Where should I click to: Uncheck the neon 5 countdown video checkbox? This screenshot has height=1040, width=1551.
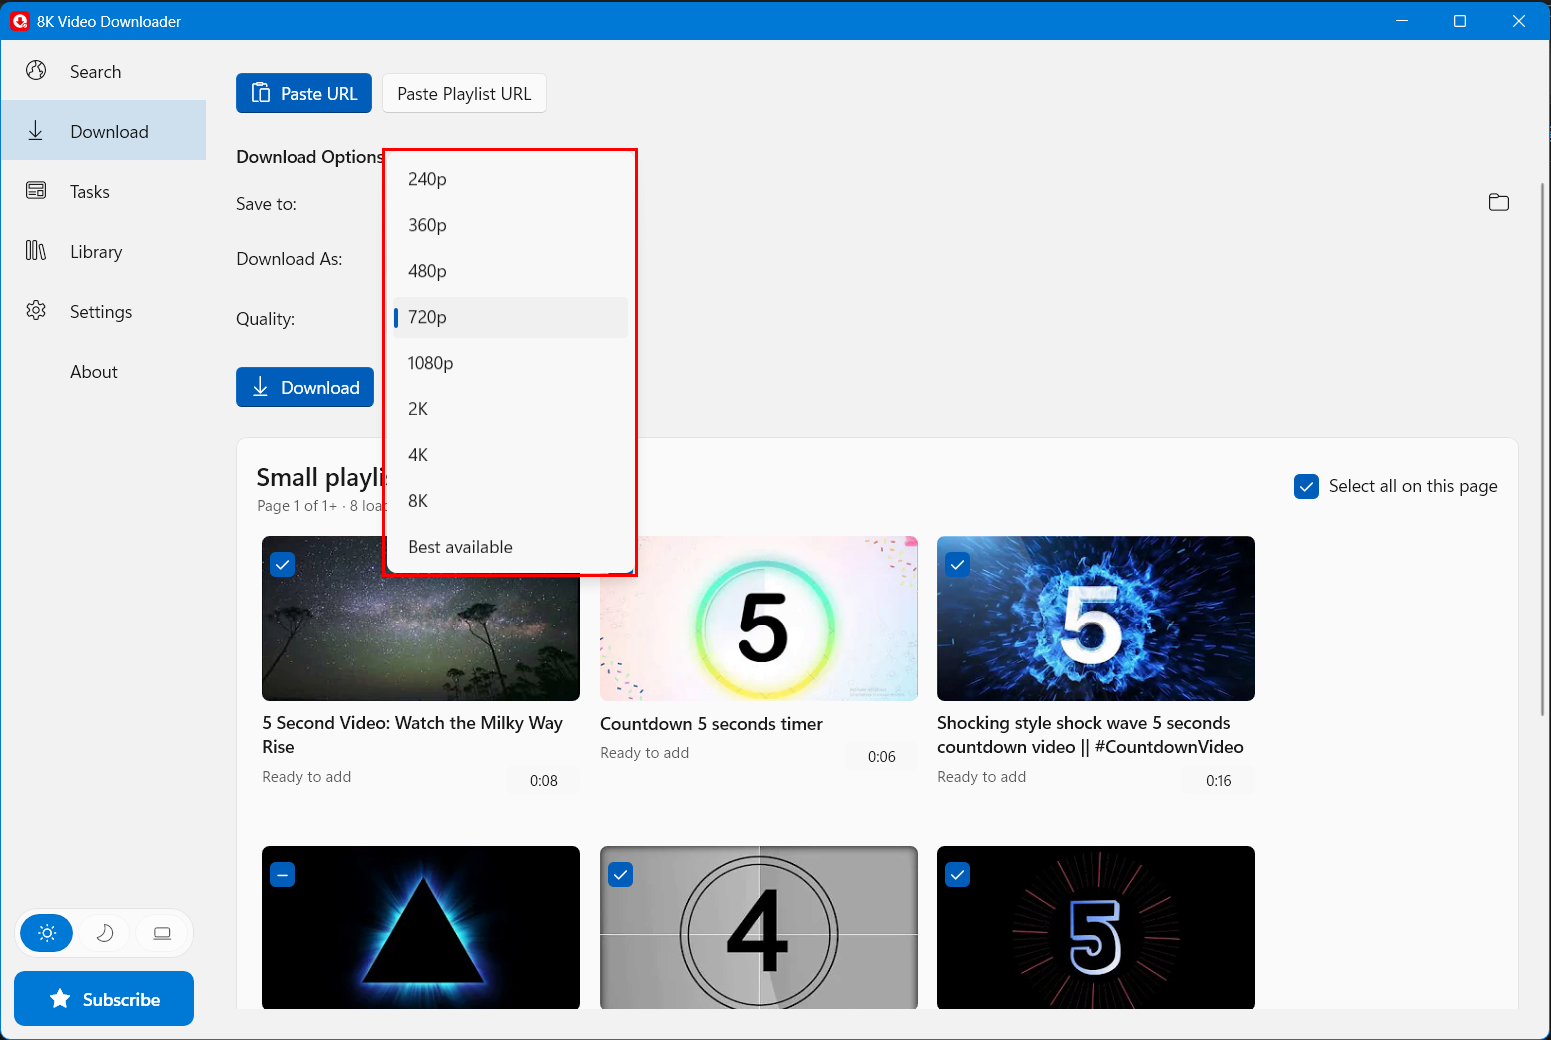(x=958, y=875)
